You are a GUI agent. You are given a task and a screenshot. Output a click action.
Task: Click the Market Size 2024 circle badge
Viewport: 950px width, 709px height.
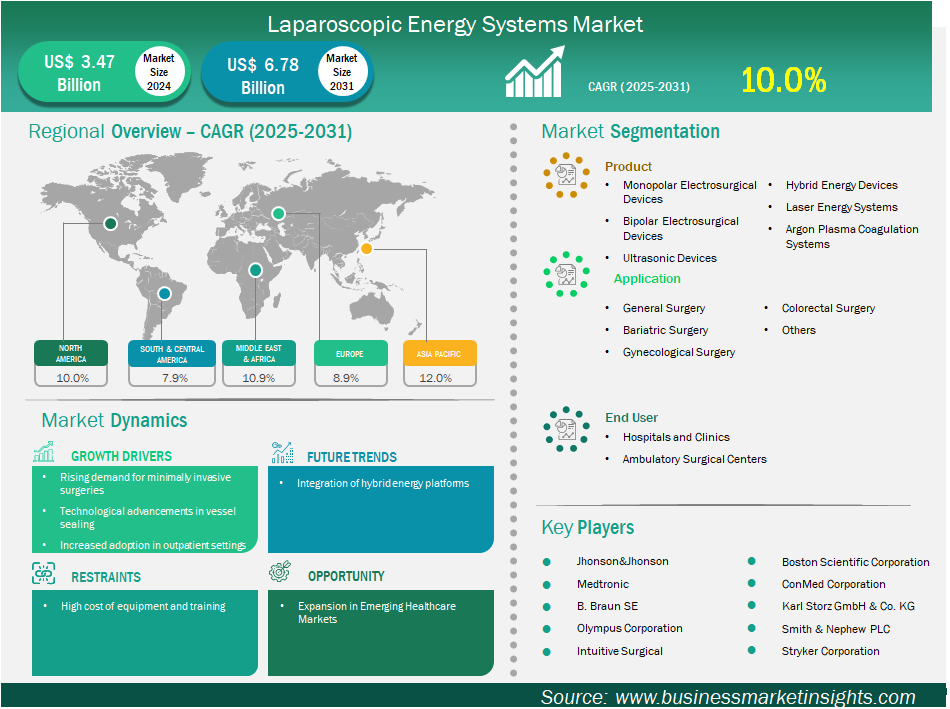[x=158, y=73]
